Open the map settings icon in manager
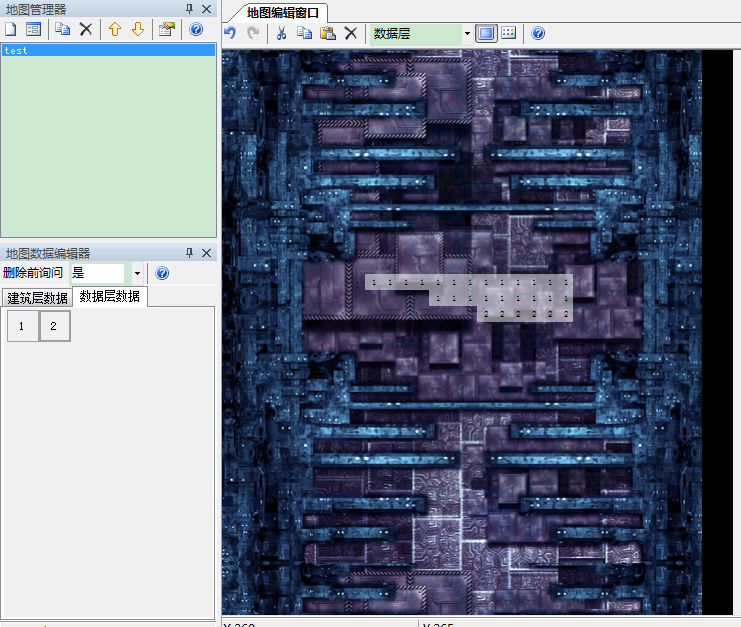Screen dimensions: 741x627 click(x=167, y=29)
